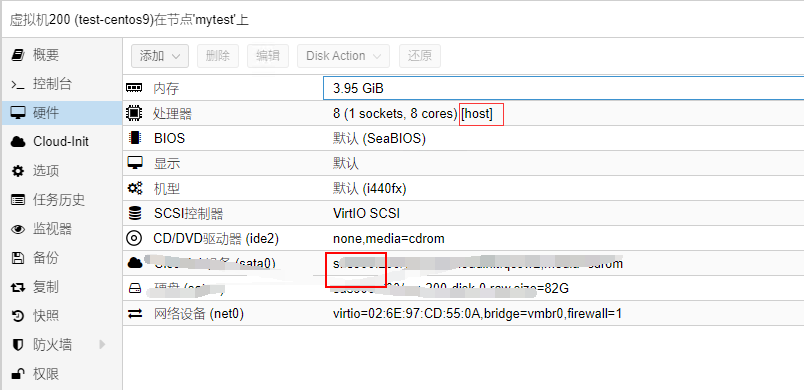Select the 网络设备 (net0) row
The height and width of the screenshot is (390, 804).
pyautogui.click(x=464, y=313)
